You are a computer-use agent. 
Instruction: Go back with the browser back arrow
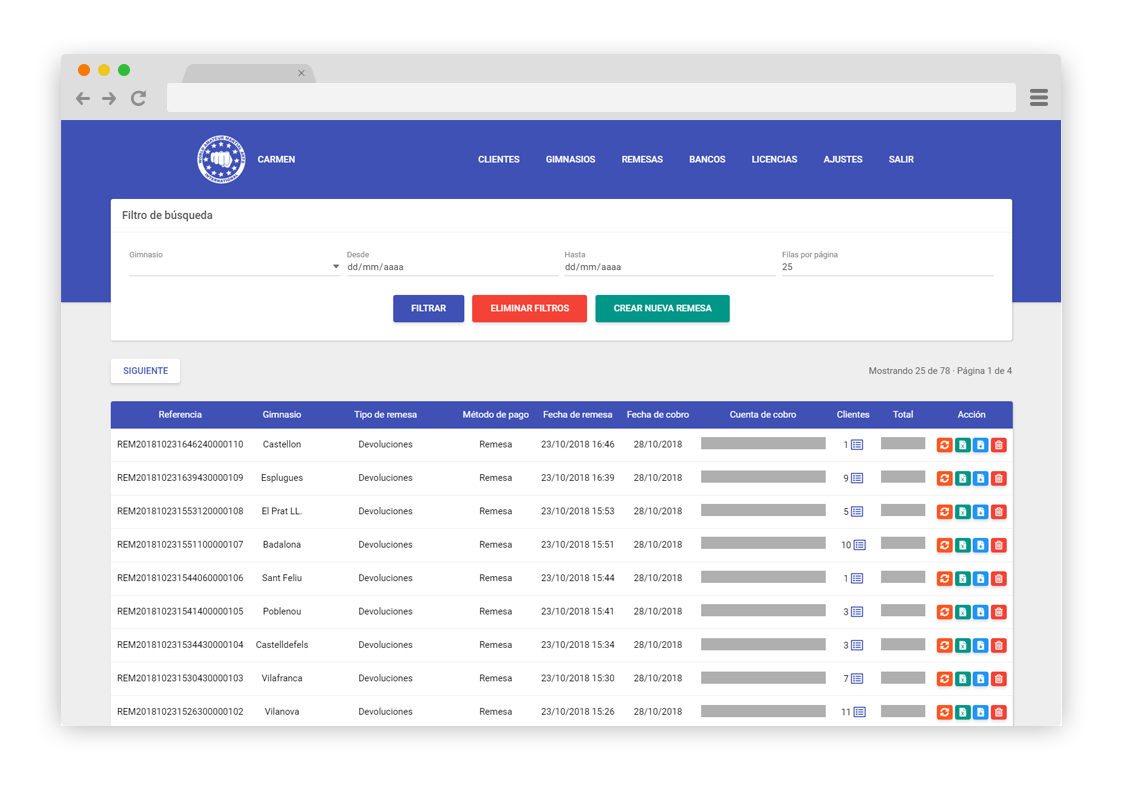83,98
